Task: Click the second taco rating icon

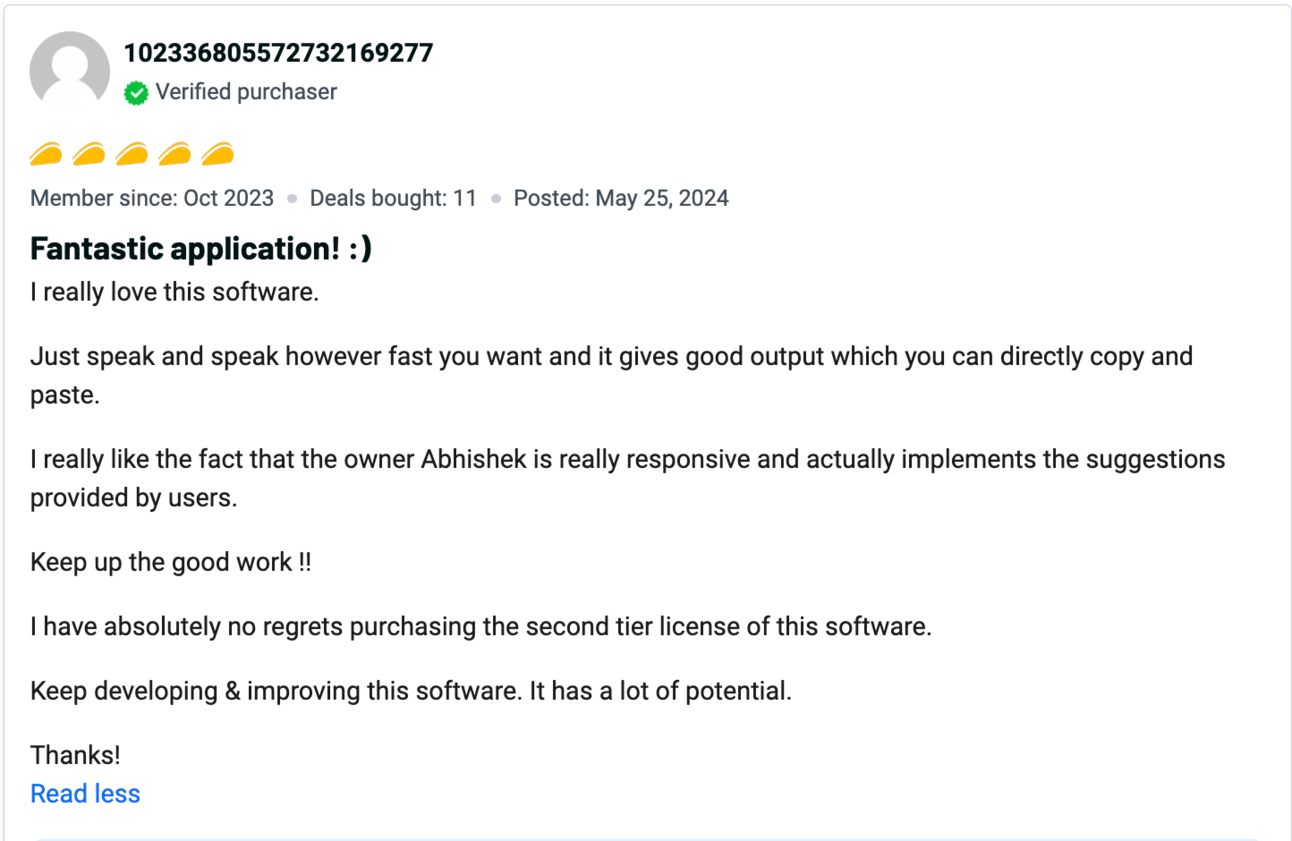Action: [x=89, y=153]
